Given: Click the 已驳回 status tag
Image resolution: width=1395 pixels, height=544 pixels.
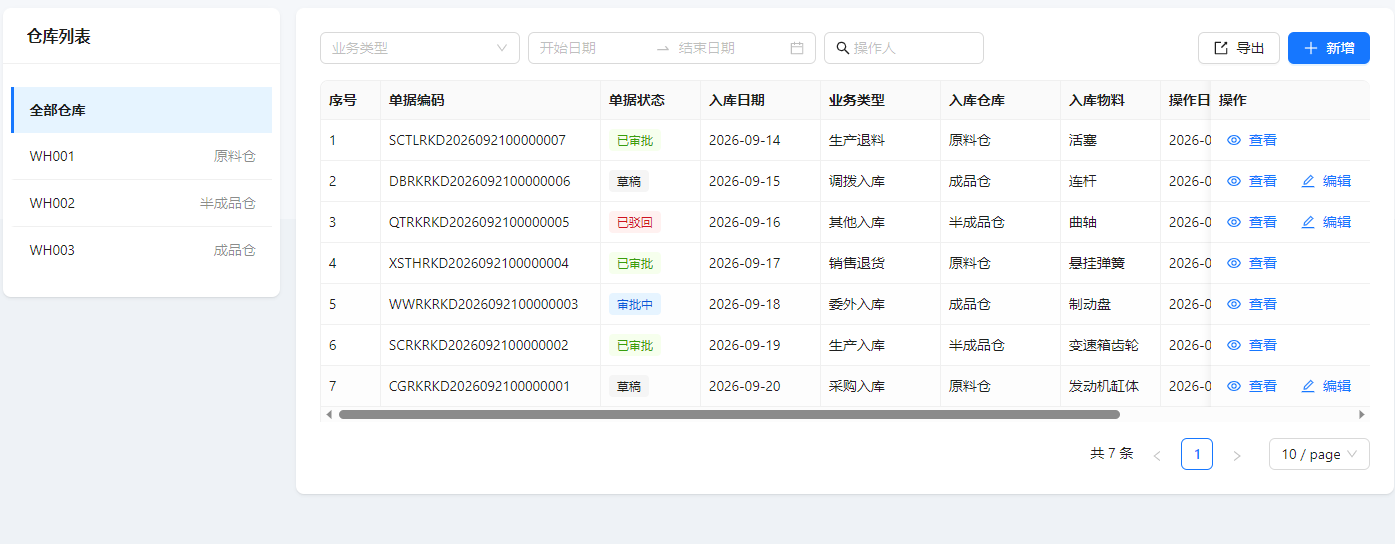Looking at the screenshot, I should [x=635, y=222].
